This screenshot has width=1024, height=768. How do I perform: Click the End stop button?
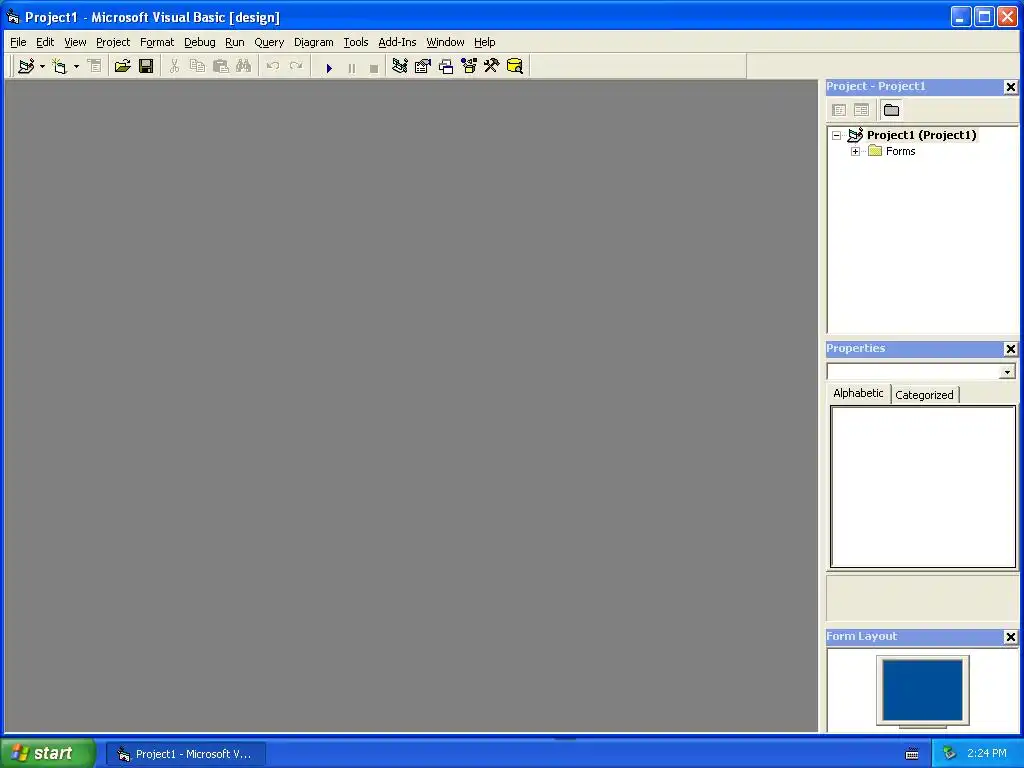(x=374, y=67)
